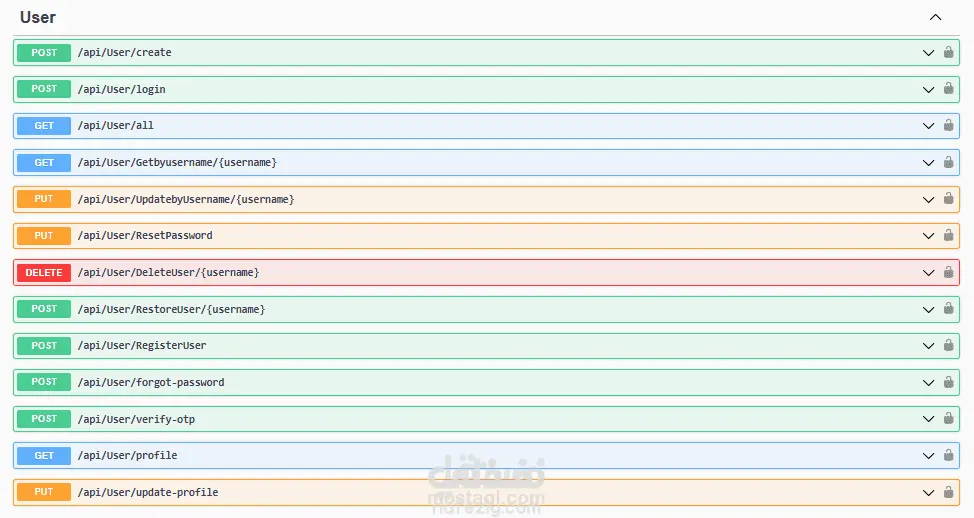Expand the ResetPassword endpoint chevron
The height and width of the screenshot is (518, 974).
[x=929, y=236]
